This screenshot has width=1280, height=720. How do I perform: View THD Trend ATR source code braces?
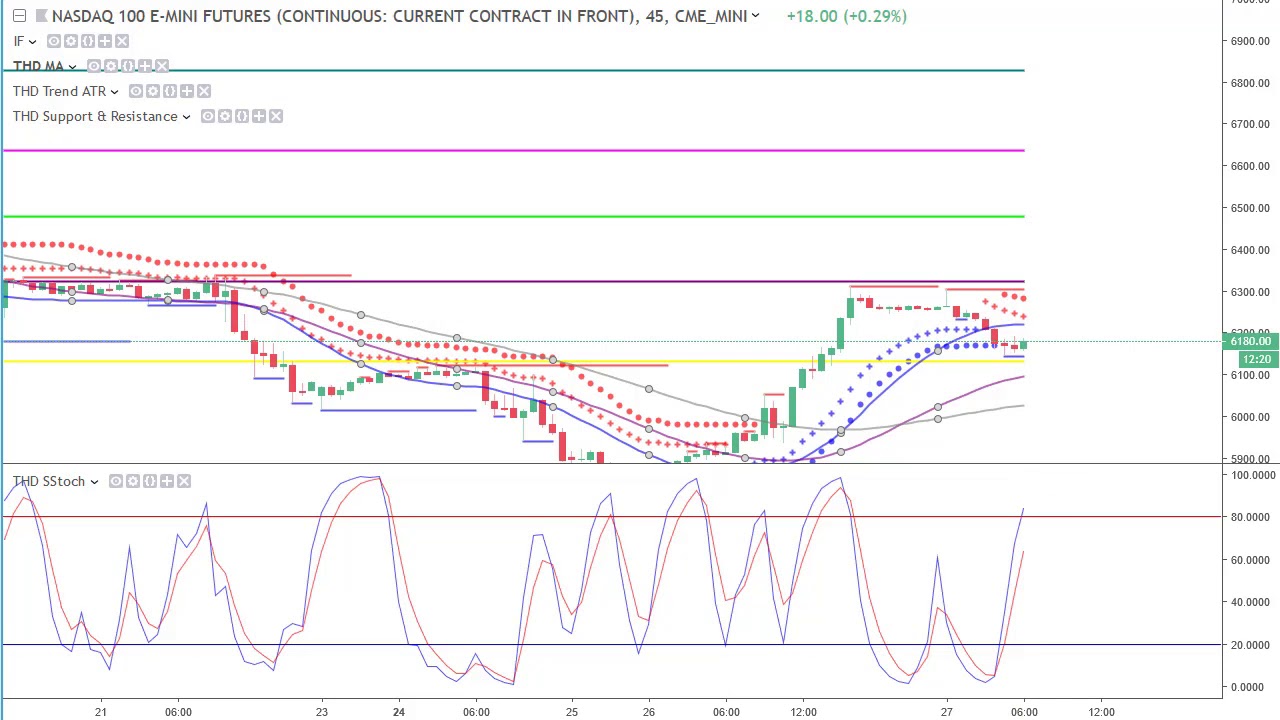(170, 91)
